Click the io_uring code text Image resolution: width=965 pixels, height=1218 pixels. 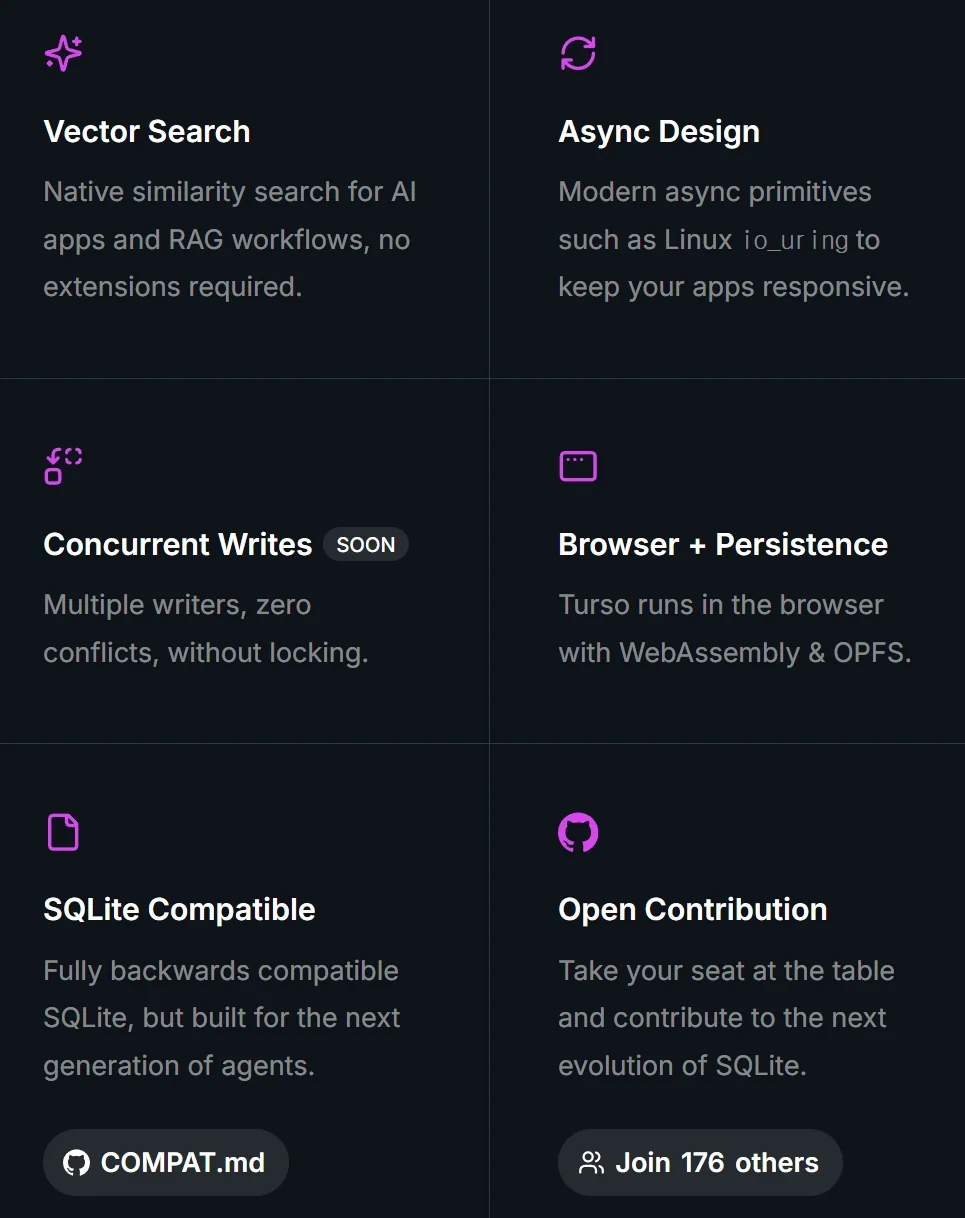(x=796, y=241)
